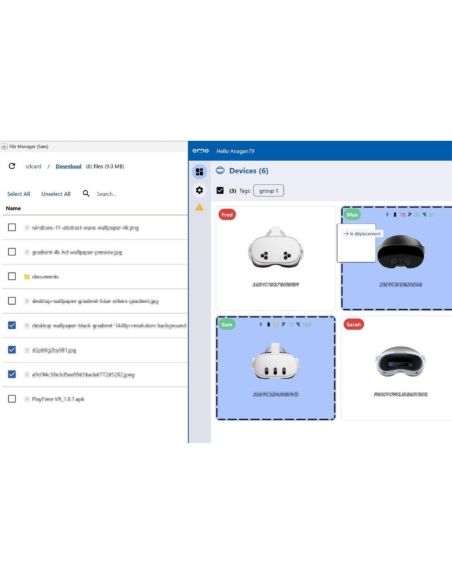Click the serial number under Sarah's headset
Screen dimensions: 452x584
coord(401,394)
